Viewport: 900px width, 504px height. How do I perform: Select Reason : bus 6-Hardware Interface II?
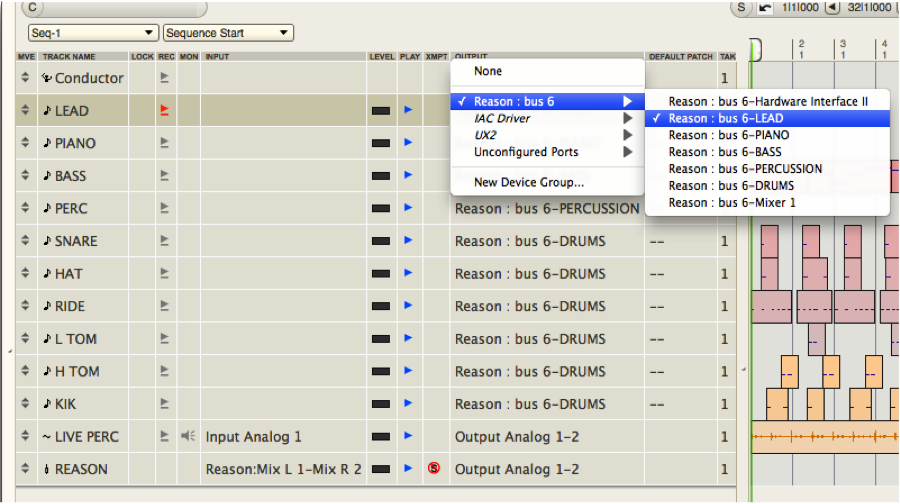(x=767, y=102)
